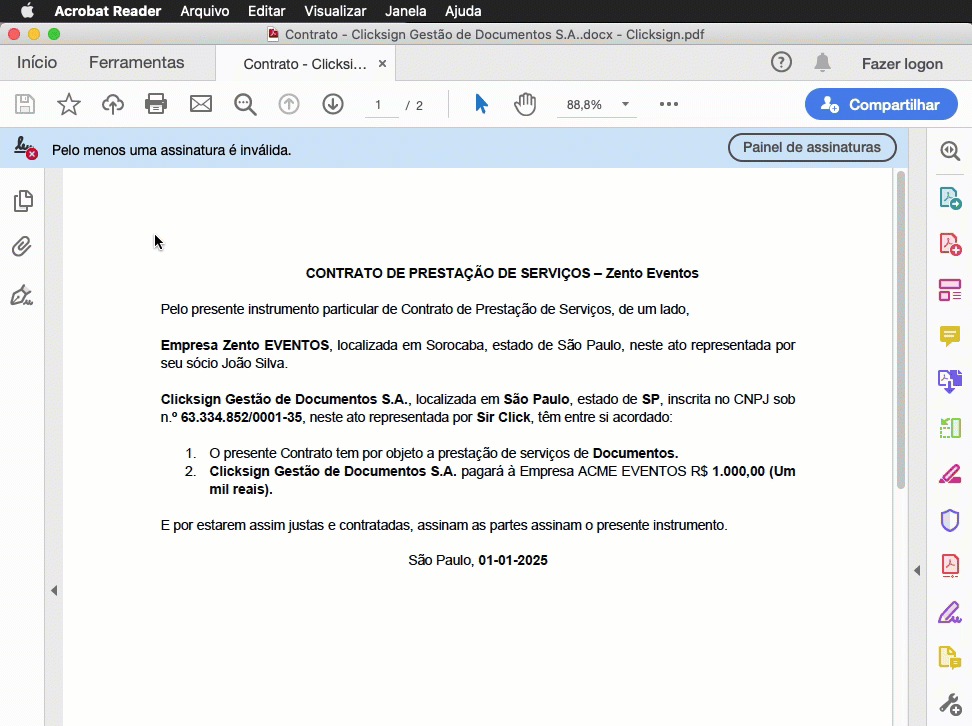The image size is (972, 726).
Task: Open Redact tool pink pen icon
Action: click(x=950, y=474)
